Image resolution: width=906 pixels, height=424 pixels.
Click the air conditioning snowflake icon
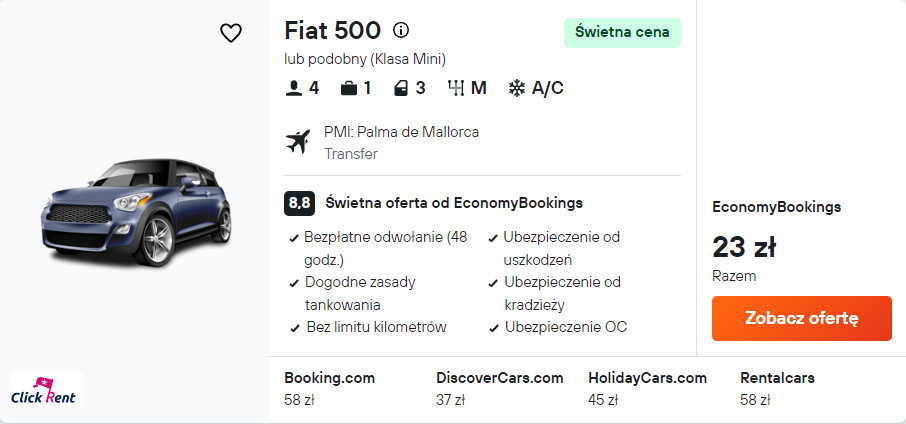click(x=517, y=88)
